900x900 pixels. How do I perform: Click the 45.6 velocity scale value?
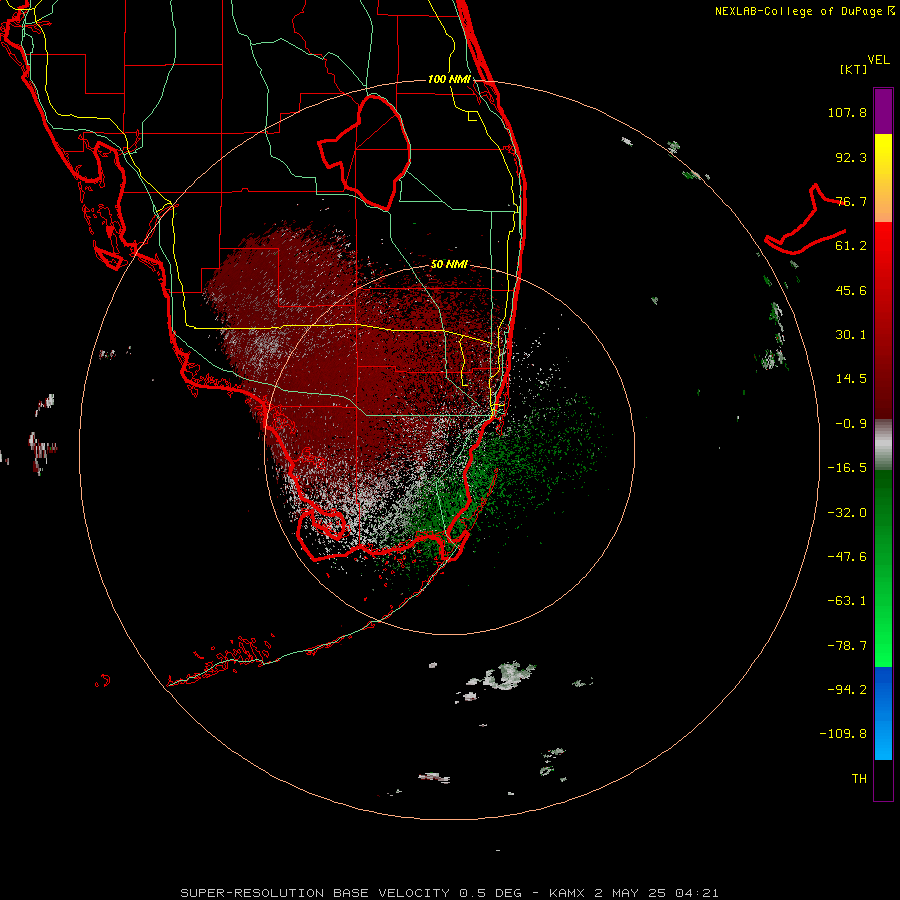pos(851,290)
